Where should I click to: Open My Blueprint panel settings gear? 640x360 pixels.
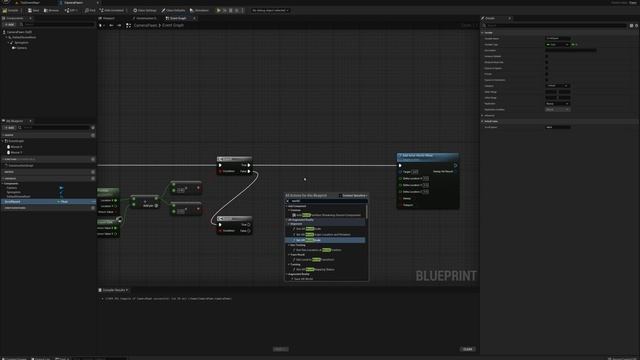click(93, 128)
